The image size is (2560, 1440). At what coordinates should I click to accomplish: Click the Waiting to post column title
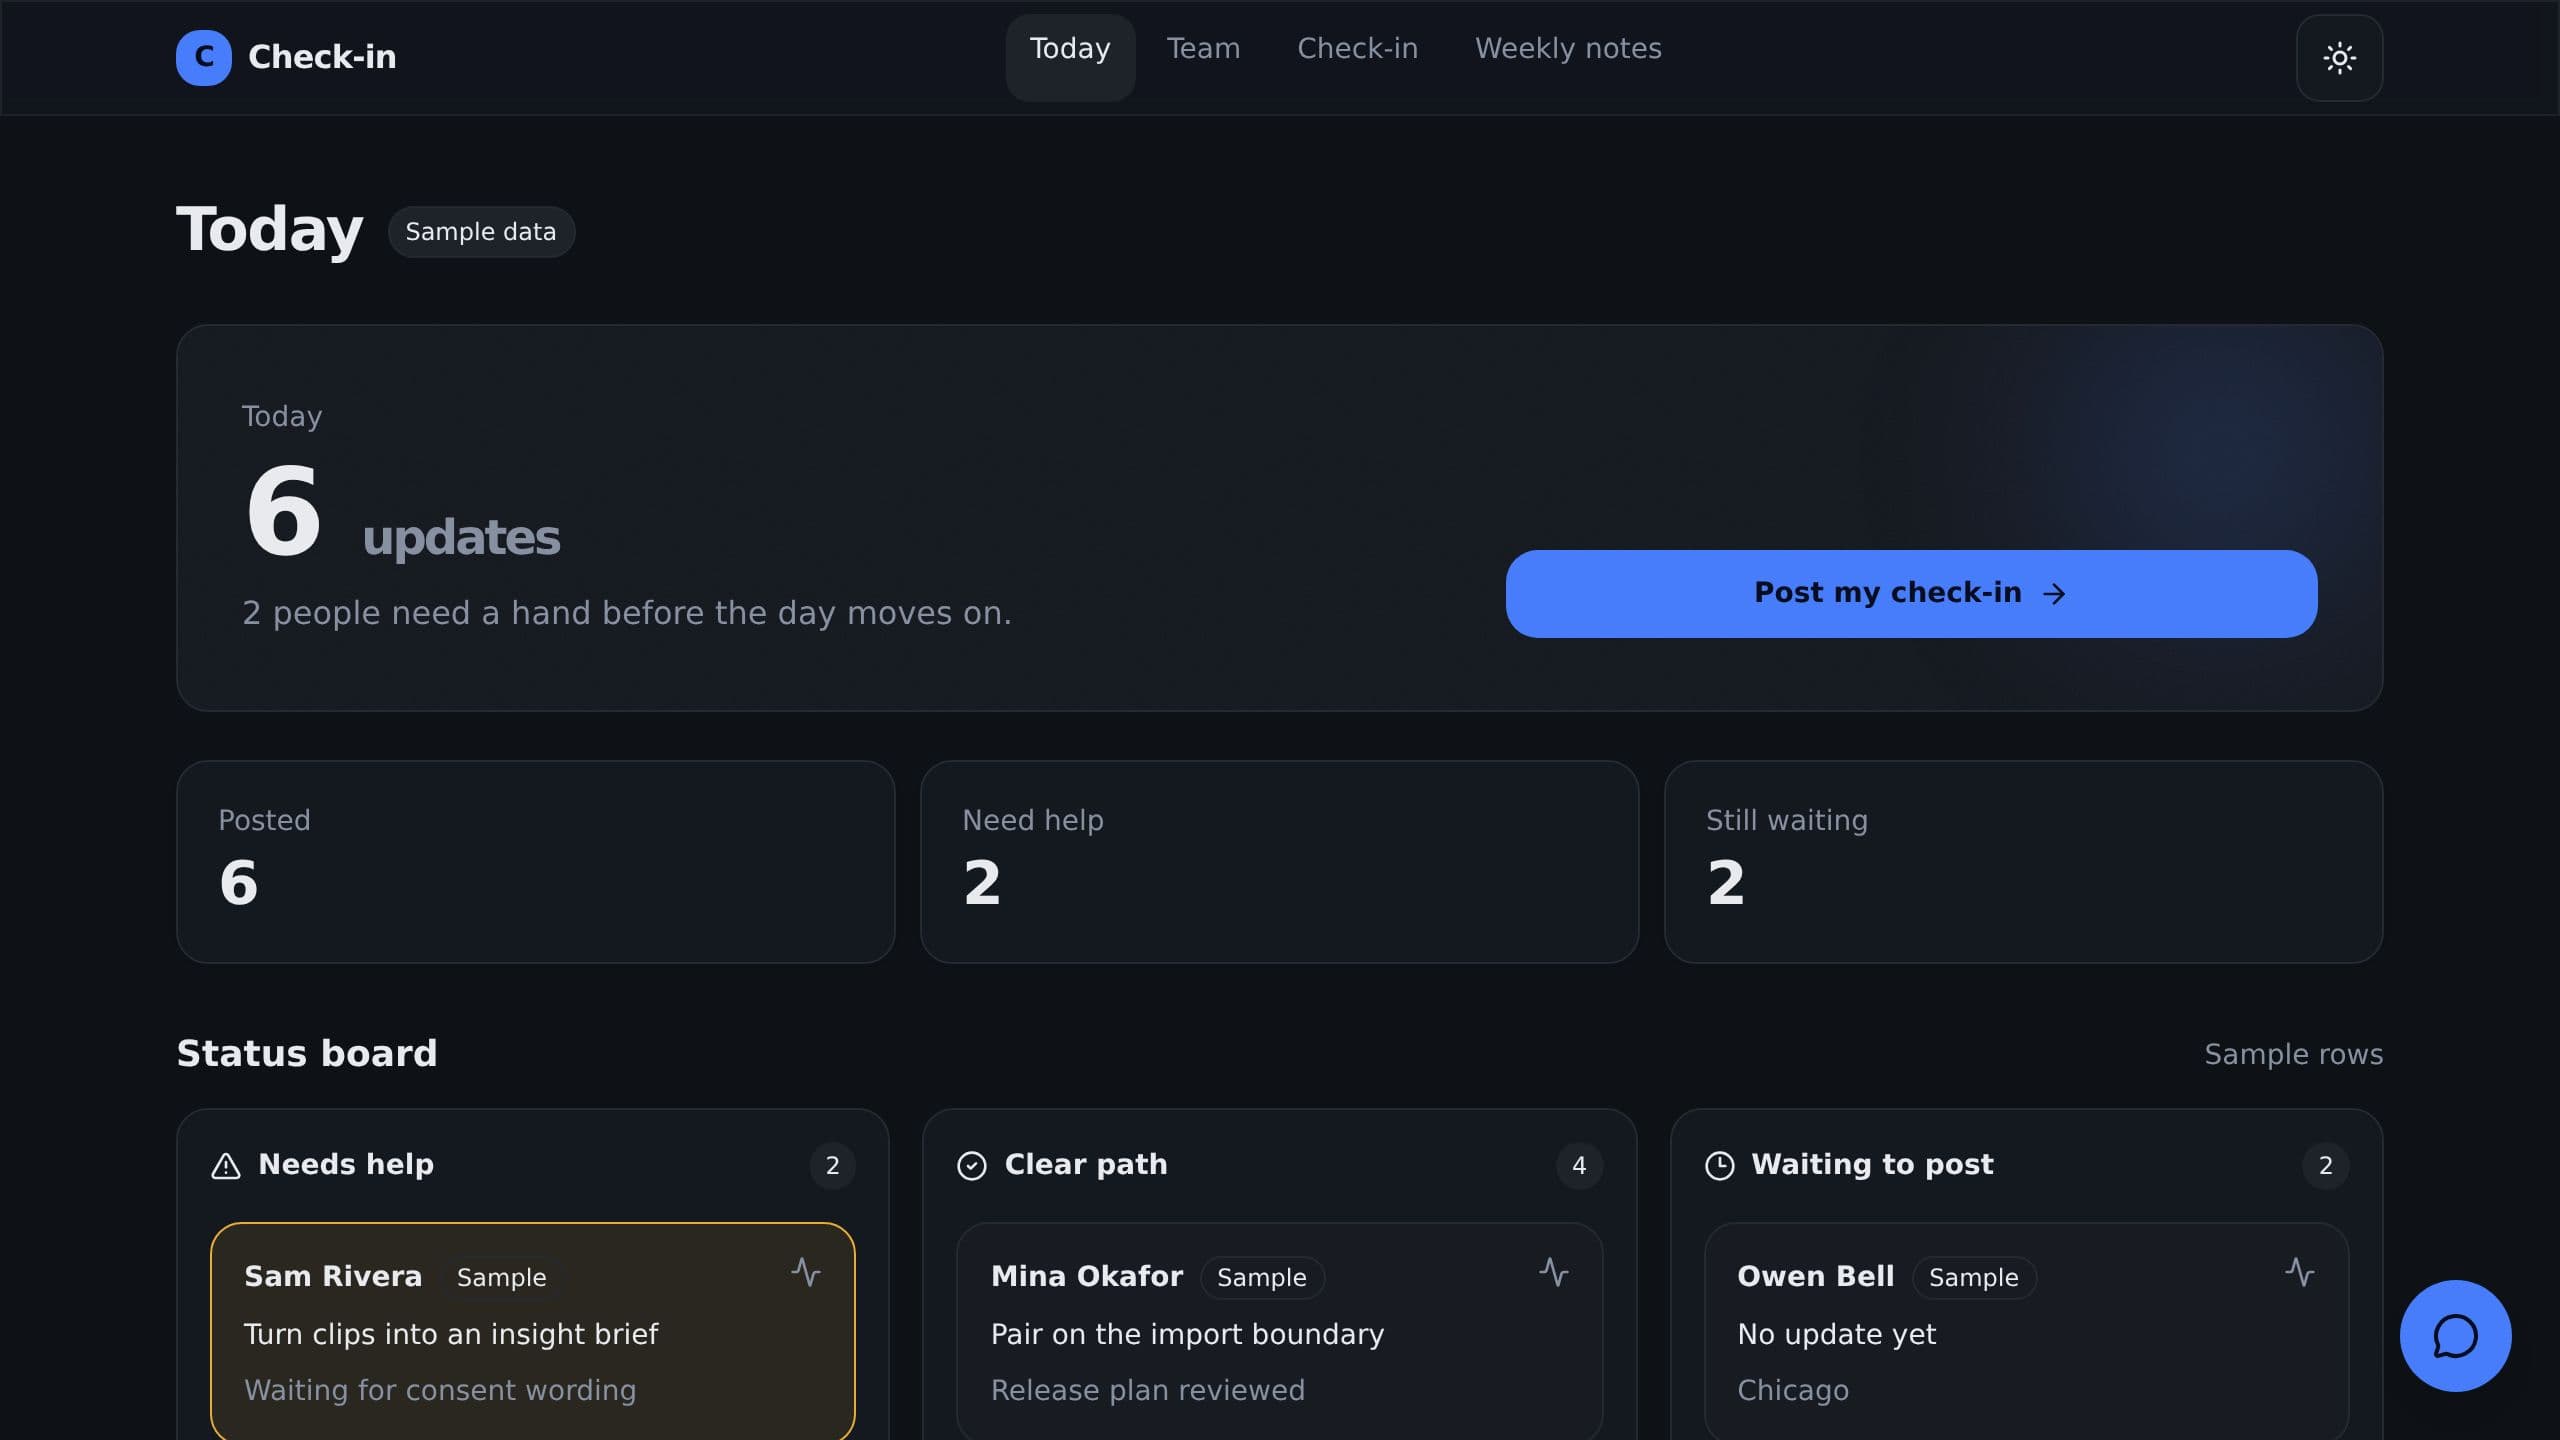[x=1872, y=1165]
